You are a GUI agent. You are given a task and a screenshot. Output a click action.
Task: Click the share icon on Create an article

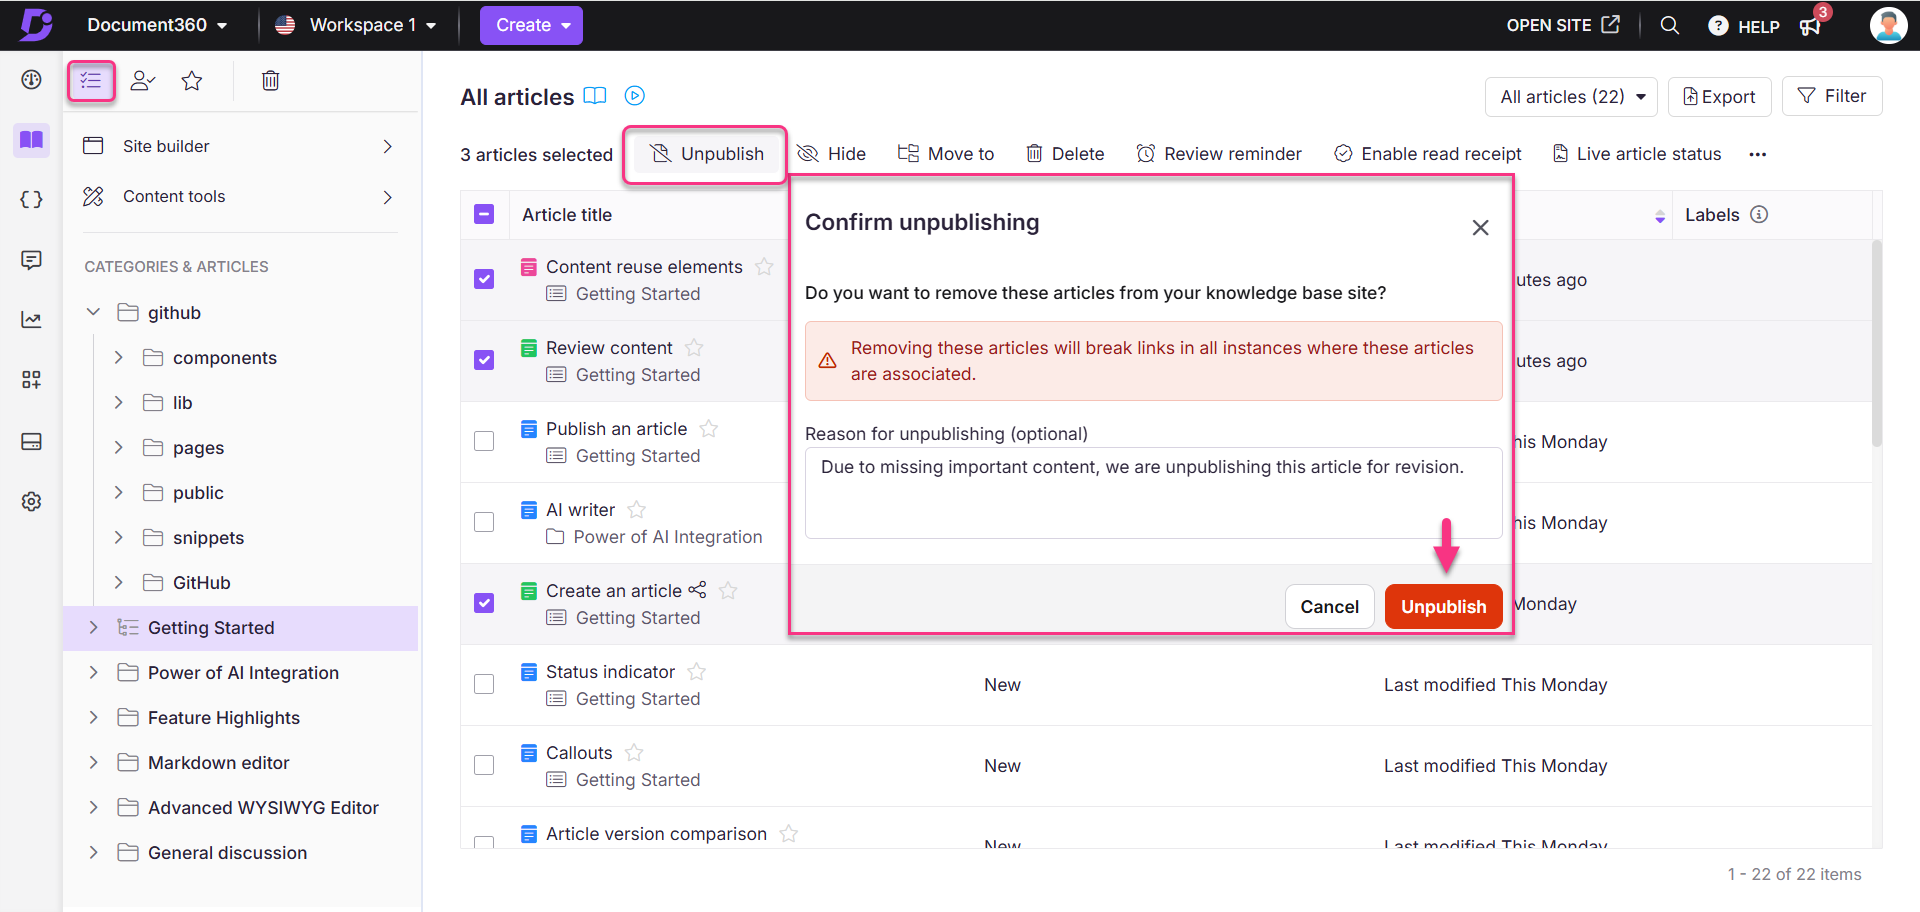[697, 590]
